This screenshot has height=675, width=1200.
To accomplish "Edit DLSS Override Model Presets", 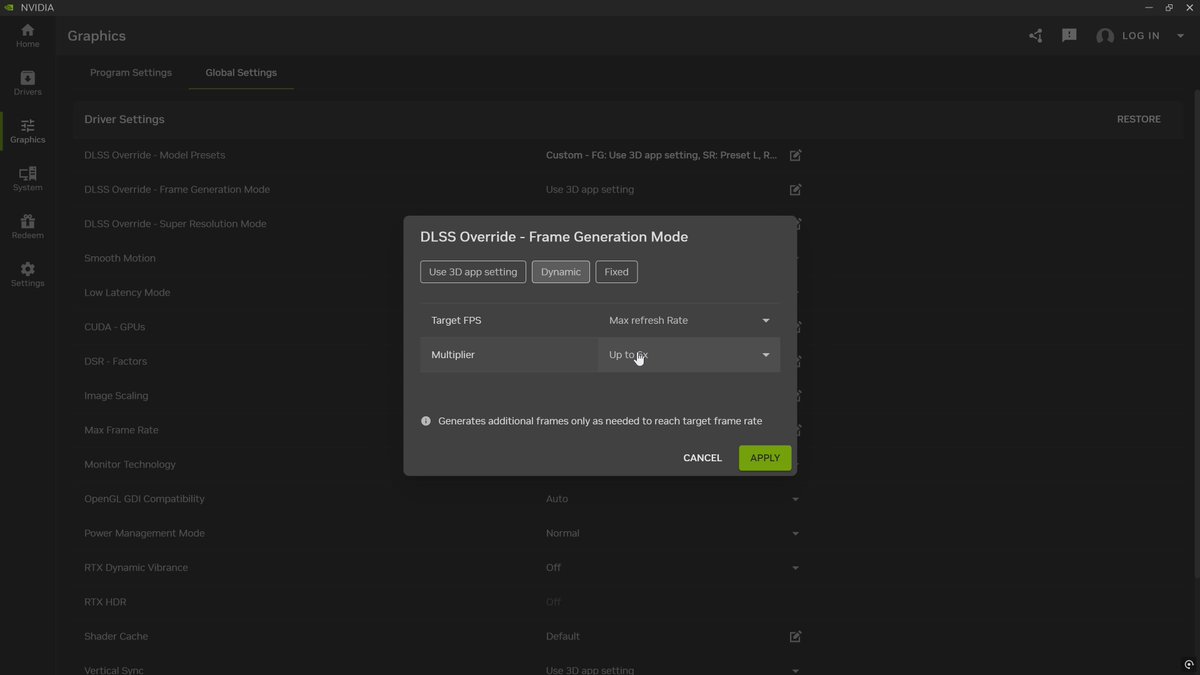I will coord(796,155).
